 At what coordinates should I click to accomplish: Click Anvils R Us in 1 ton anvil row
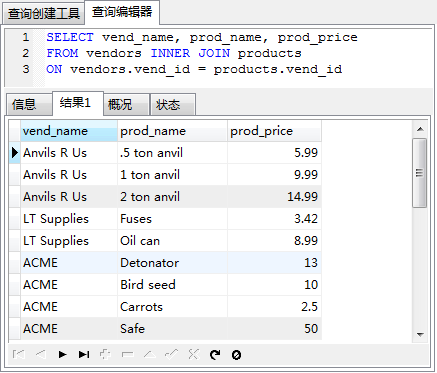(x=69, y=175)
